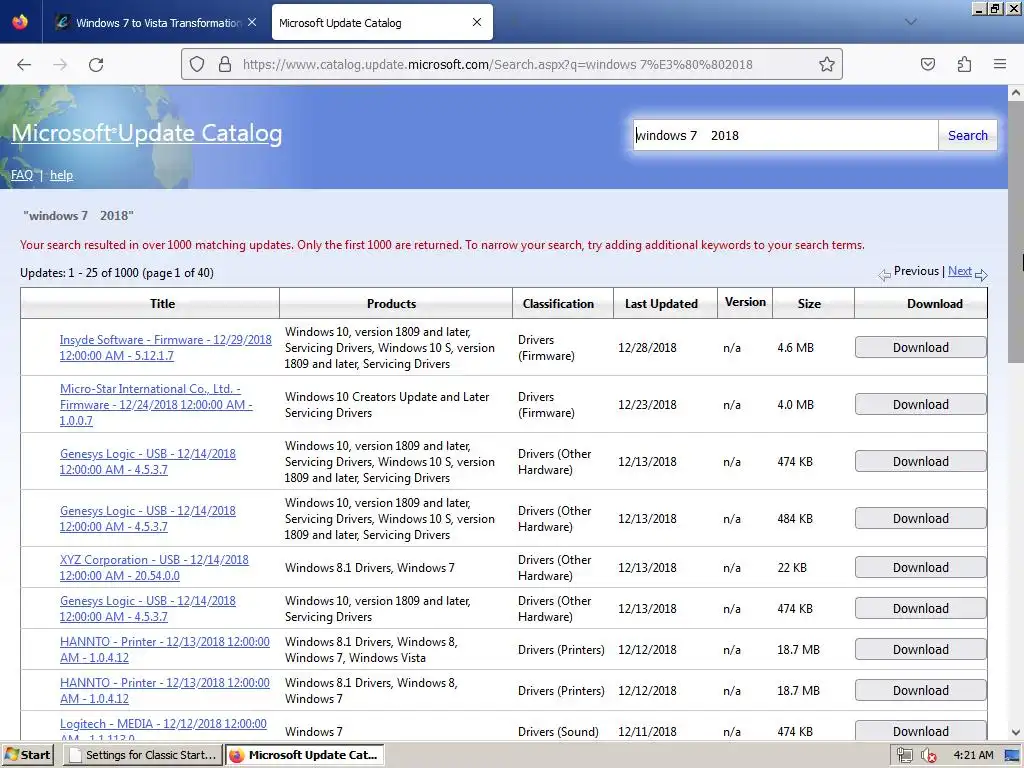This screenshot has height=768, width=1024.
Task: Select the Microsoft Update Catalog tab
Action: pyautogui.click(x=382, y=22)
